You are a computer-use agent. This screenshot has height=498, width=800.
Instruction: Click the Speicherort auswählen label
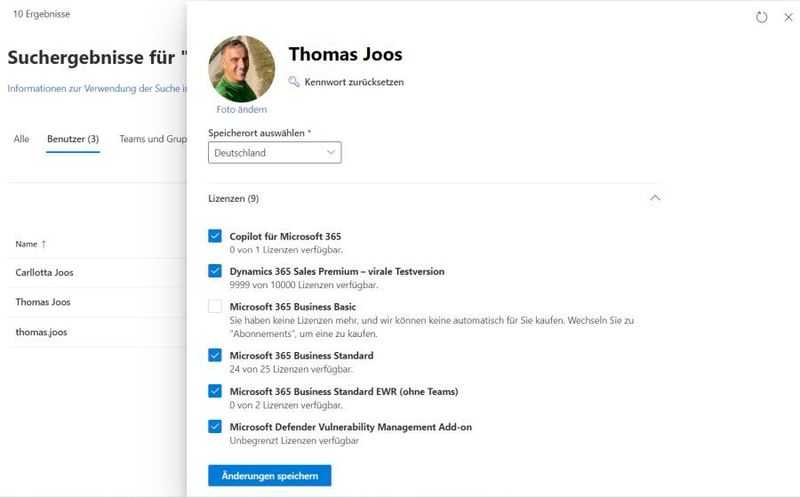[259, 133]
